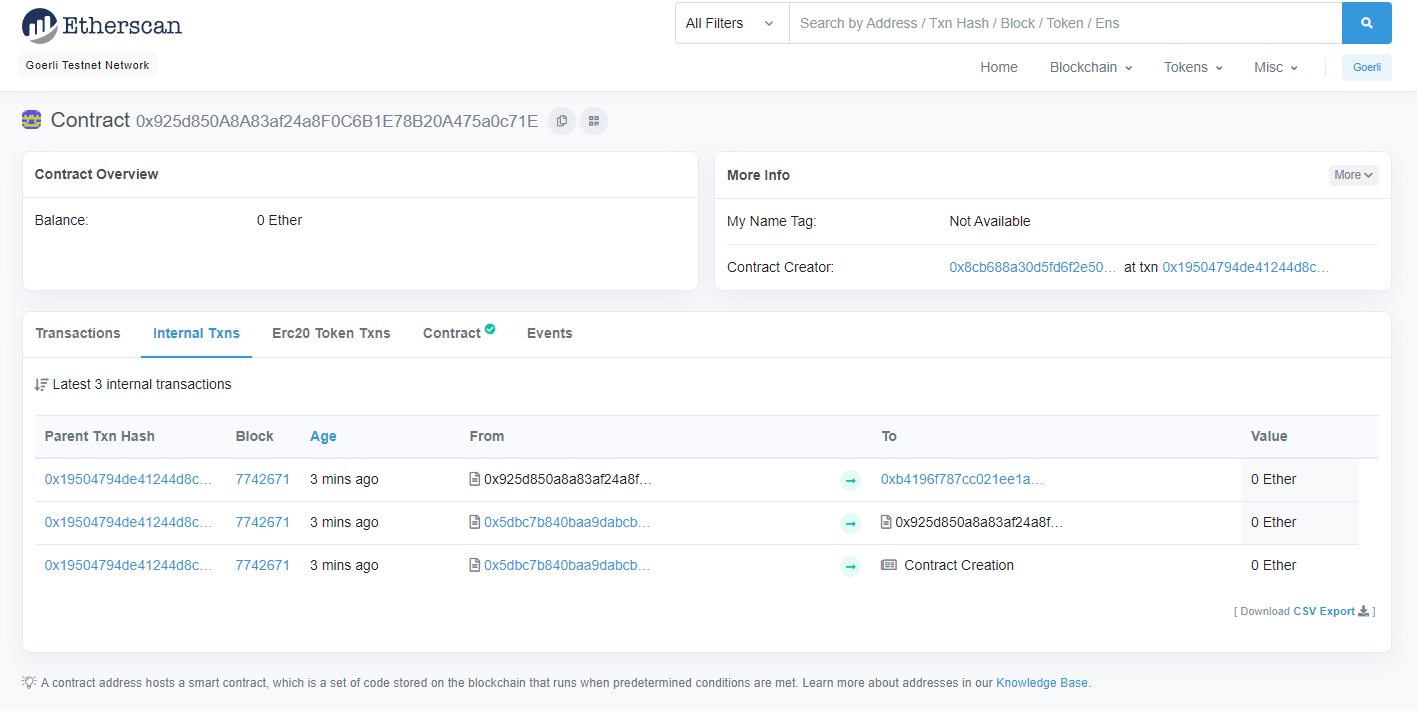Open the Knowledge Base link
This screenshot has height=711, width=1417.
pos(1042,683)
